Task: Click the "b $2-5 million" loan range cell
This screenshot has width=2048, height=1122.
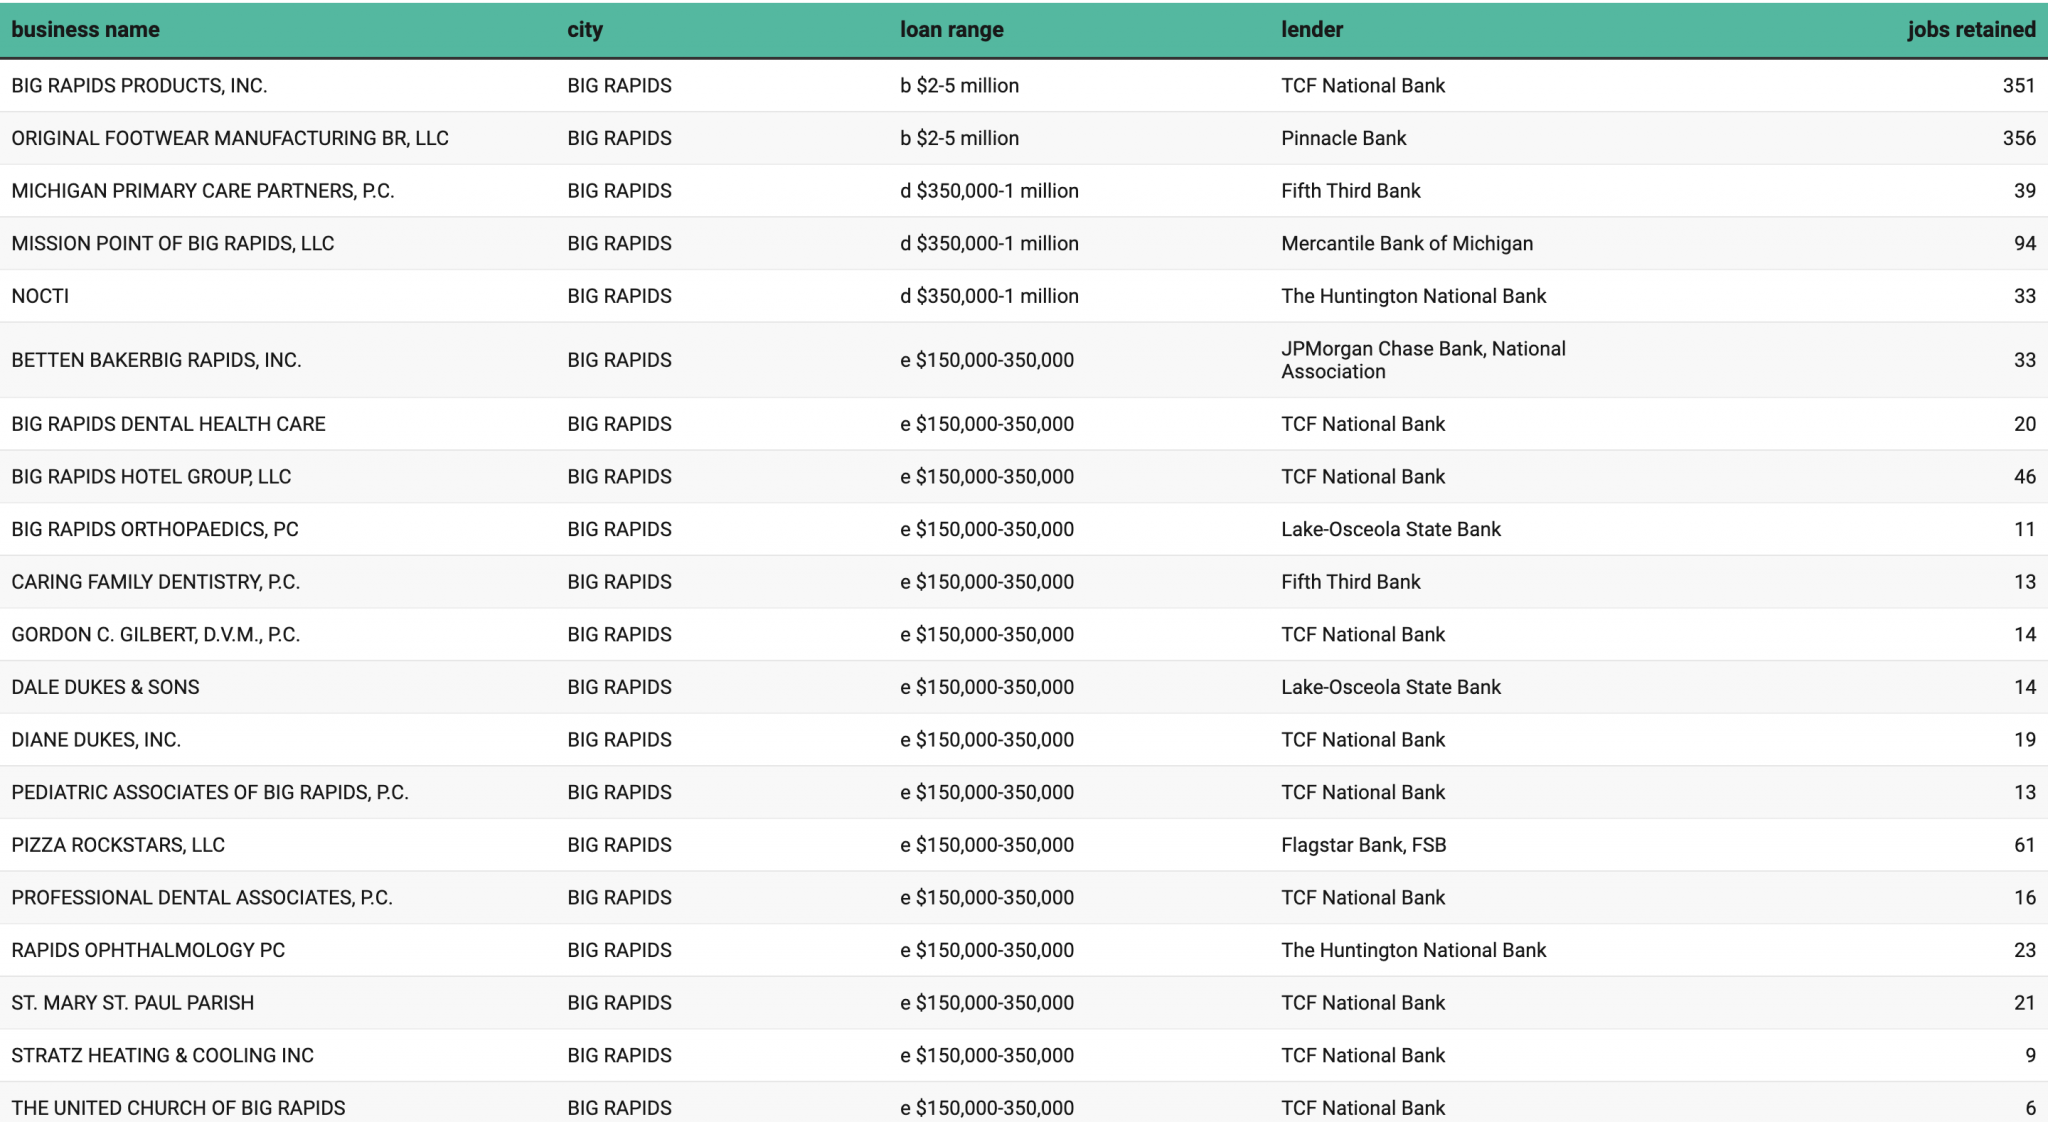Action: click(960, 85)
